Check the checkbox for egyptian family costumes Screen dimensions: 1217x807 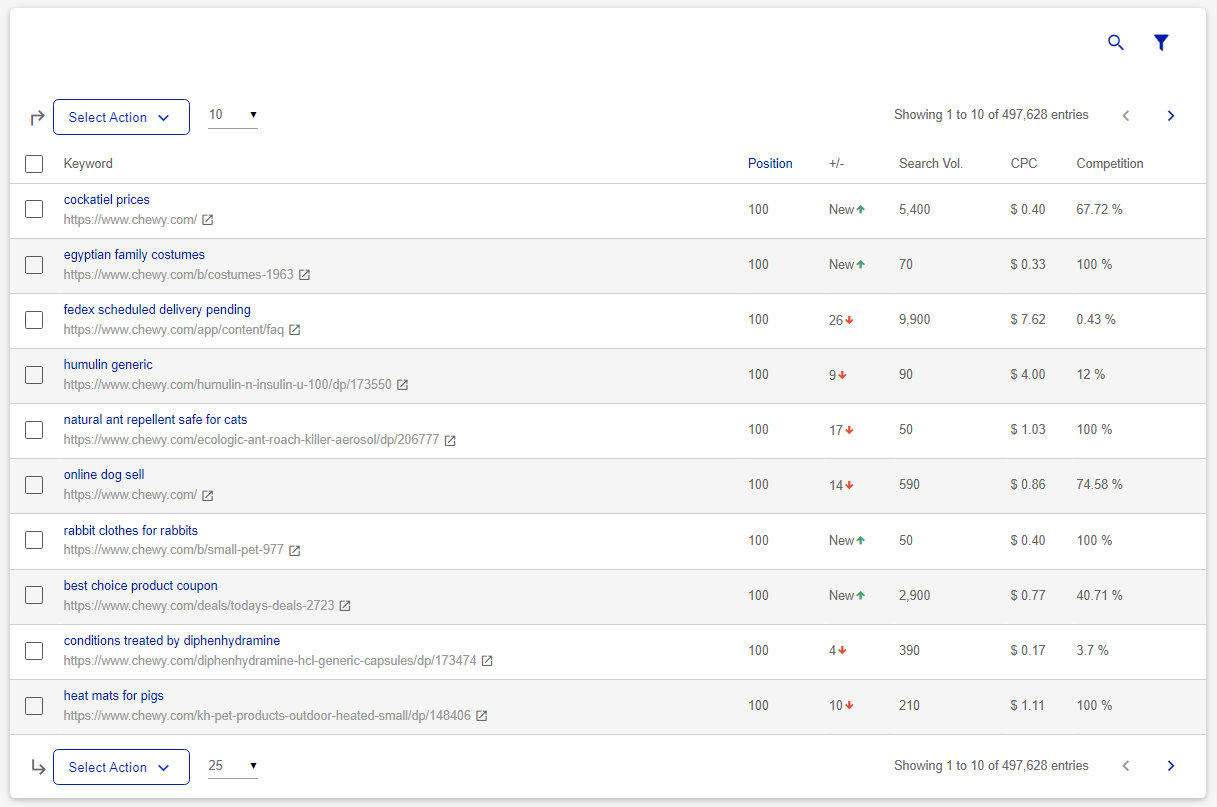click(x=33, y=264)
